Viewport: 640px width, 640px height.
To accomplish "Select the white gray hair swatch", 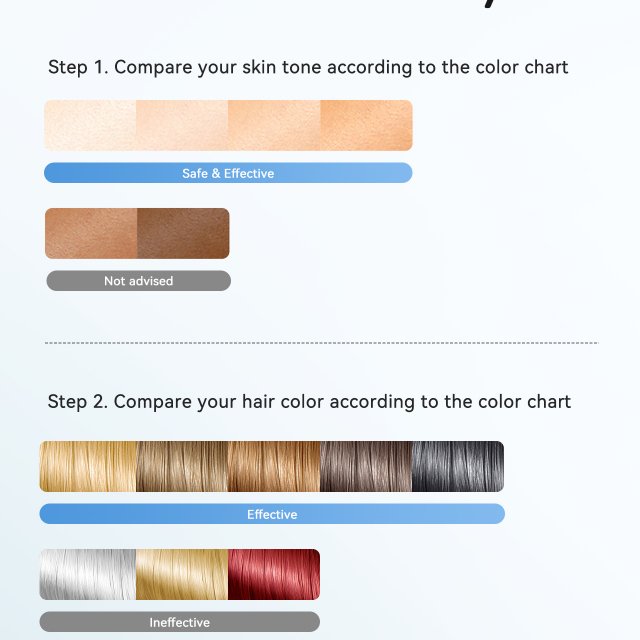I will 88,574.
